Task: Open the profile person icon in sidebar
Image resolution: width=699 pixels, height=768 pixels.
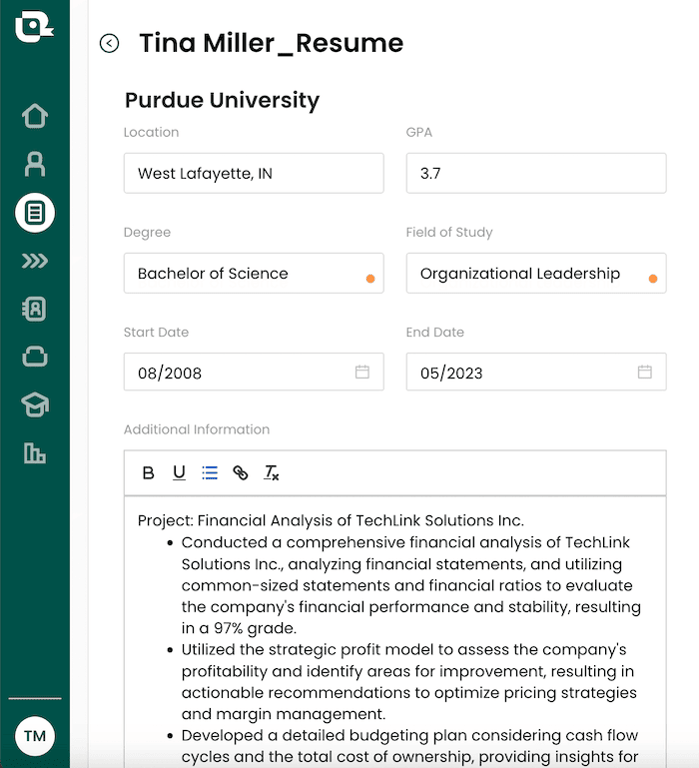Action: [x=35, y=164]
